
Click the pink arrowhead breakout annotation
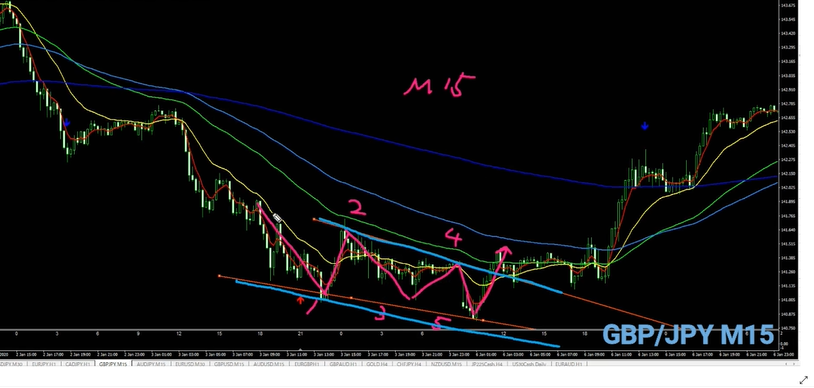point(503,252)
